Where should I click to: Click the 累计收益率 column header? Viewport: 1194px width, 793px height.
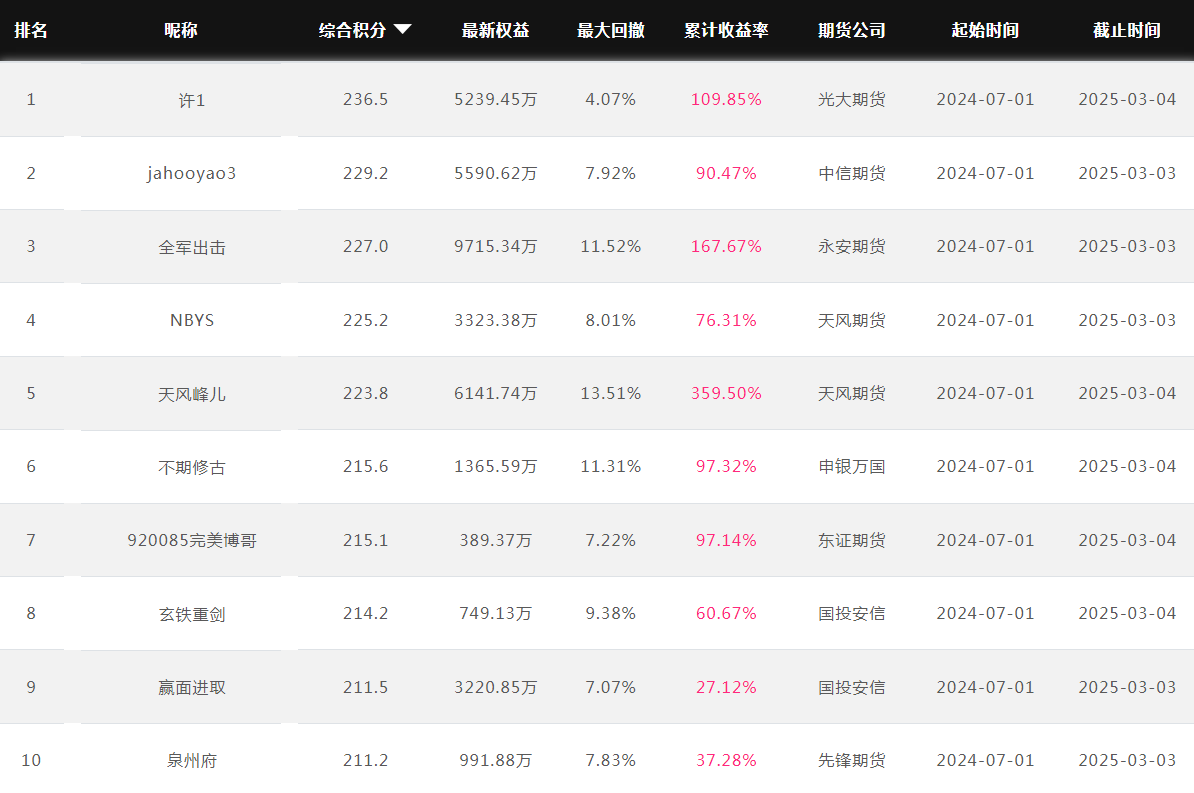726,30
